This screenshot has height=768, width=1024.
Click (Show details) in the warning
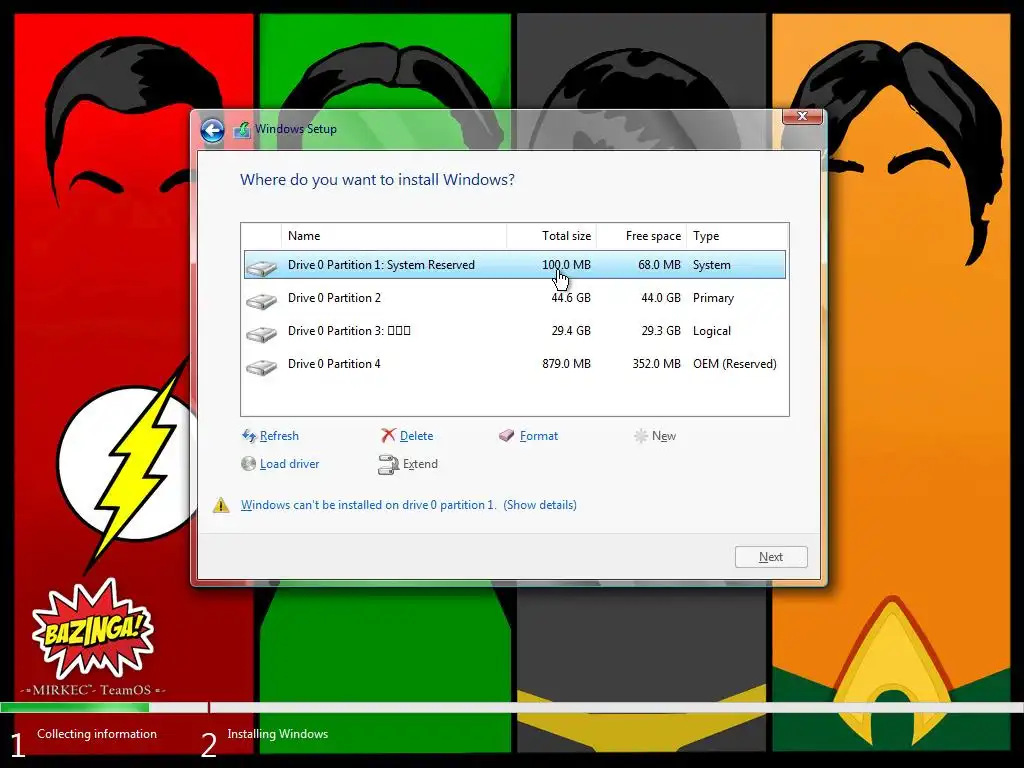[540, 505]
